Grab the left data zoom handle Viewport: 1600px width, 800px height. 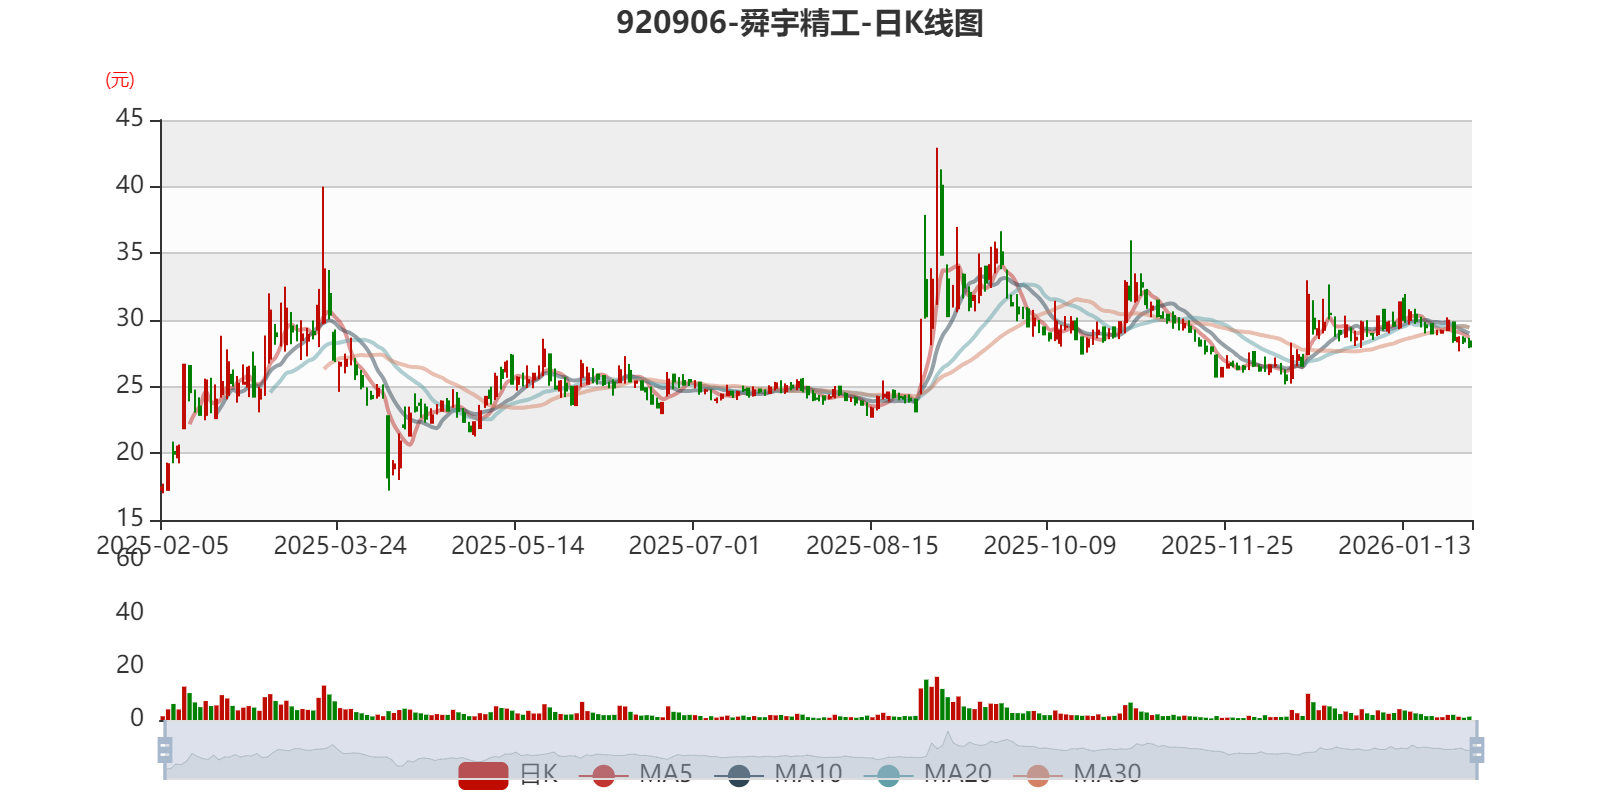(x=165, y=749)
